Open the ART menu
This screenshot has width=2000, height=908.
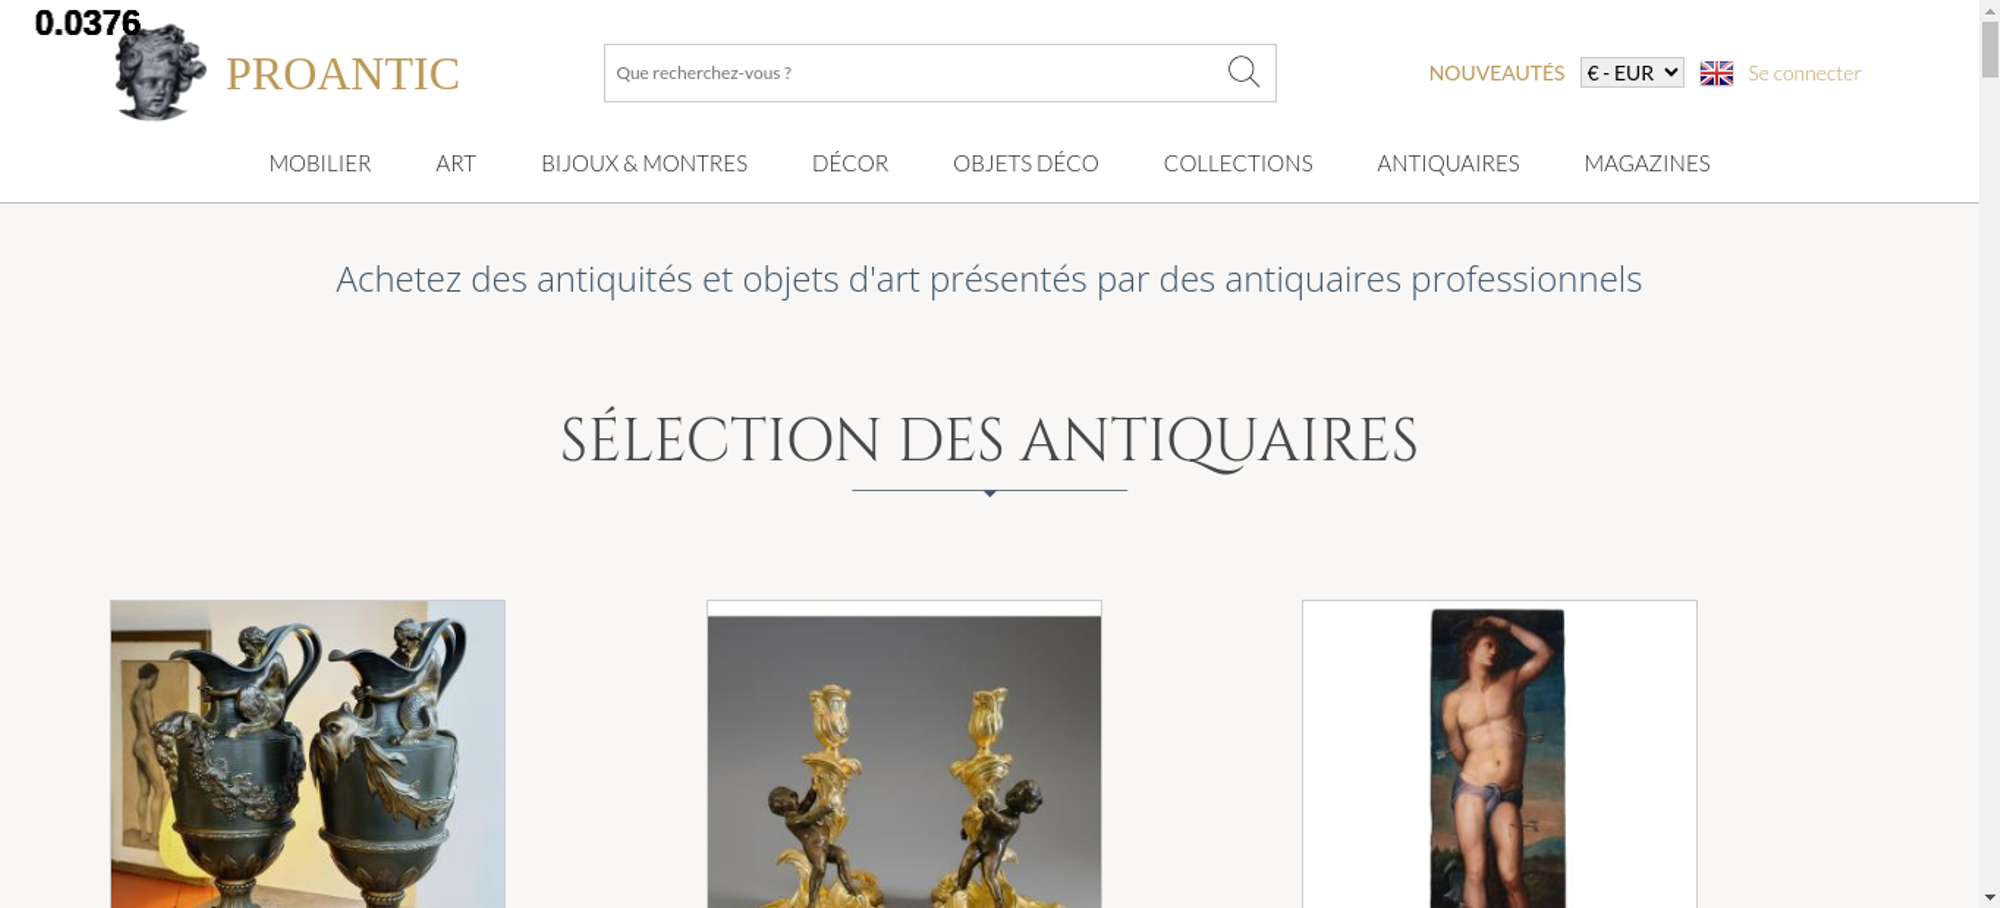(456, 163)
